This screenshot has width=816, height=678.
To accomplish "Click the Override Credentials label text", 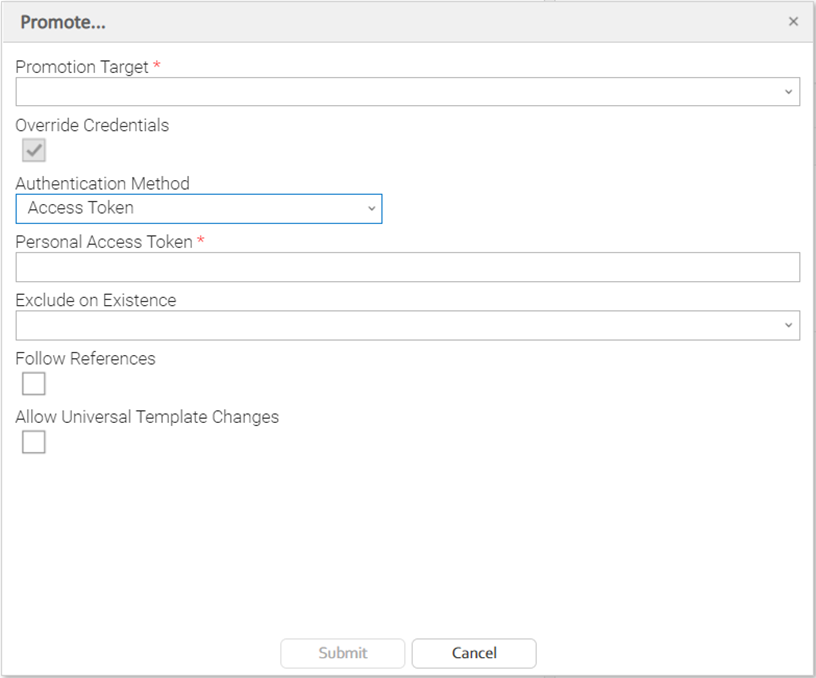I will 92,126.
